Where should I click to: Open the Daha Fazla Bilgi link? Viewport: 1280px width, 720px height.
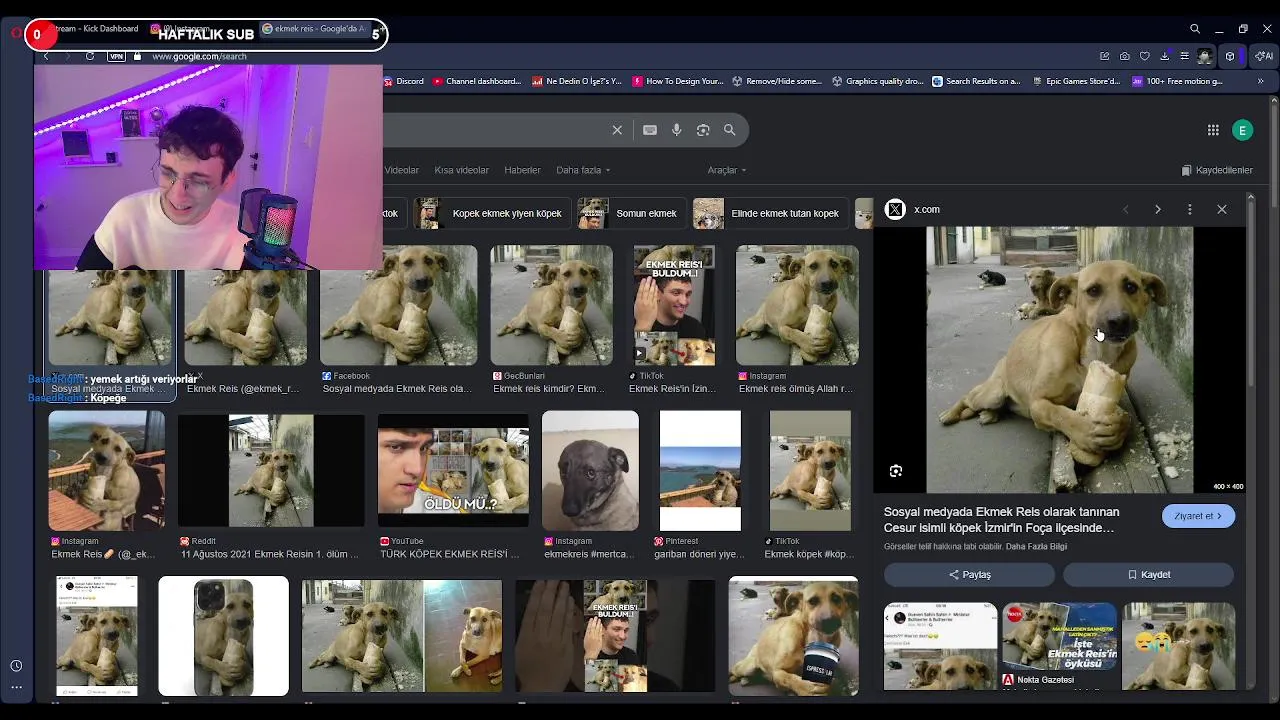(x=1036, y=547)
